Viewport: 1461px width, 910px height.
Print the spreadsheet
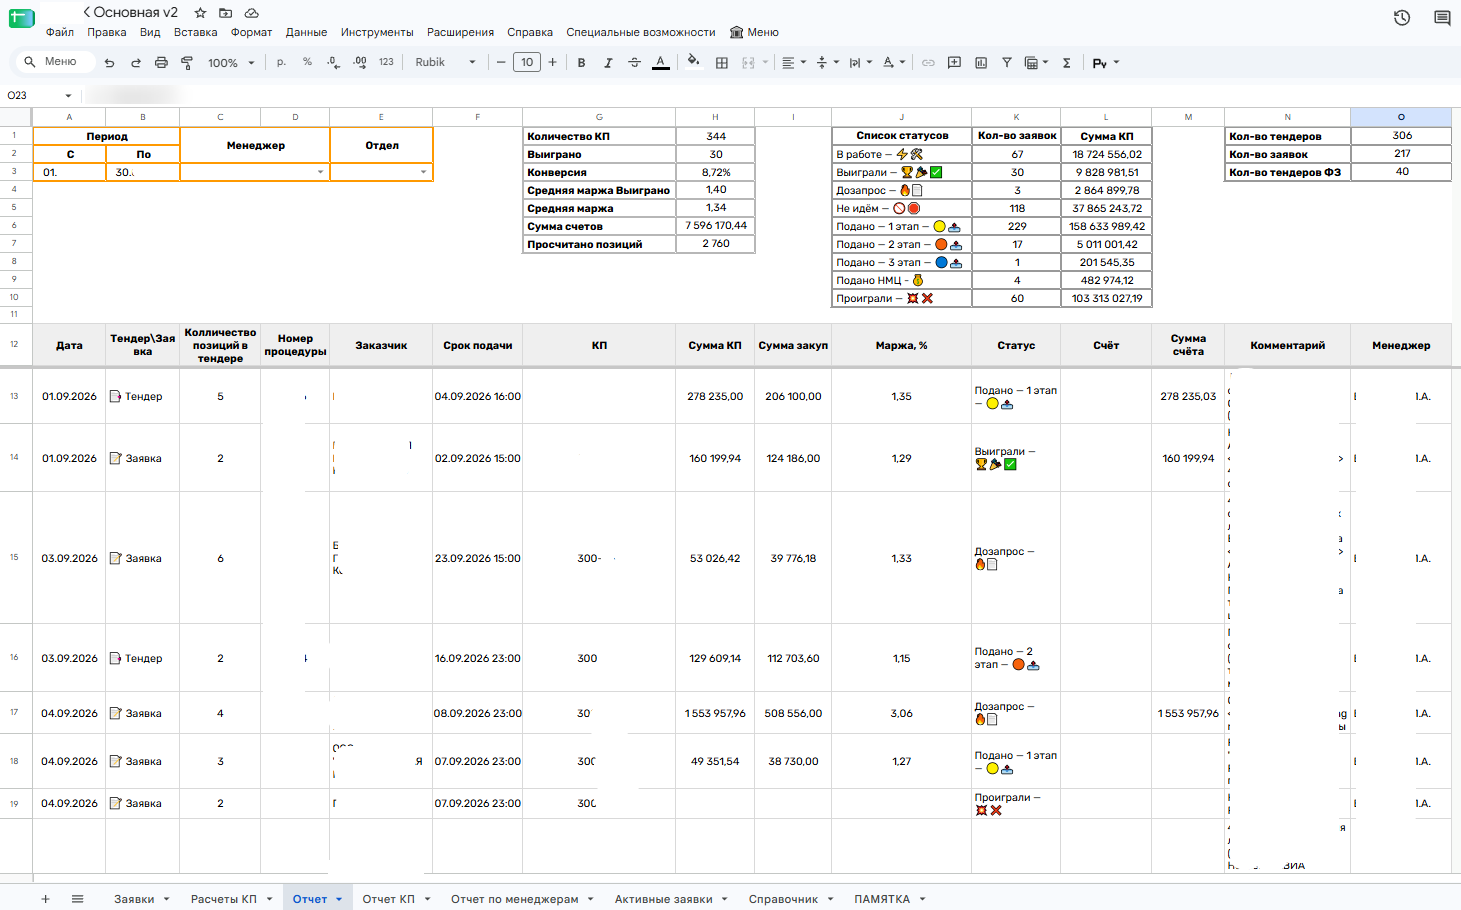[x=161, y=63]
